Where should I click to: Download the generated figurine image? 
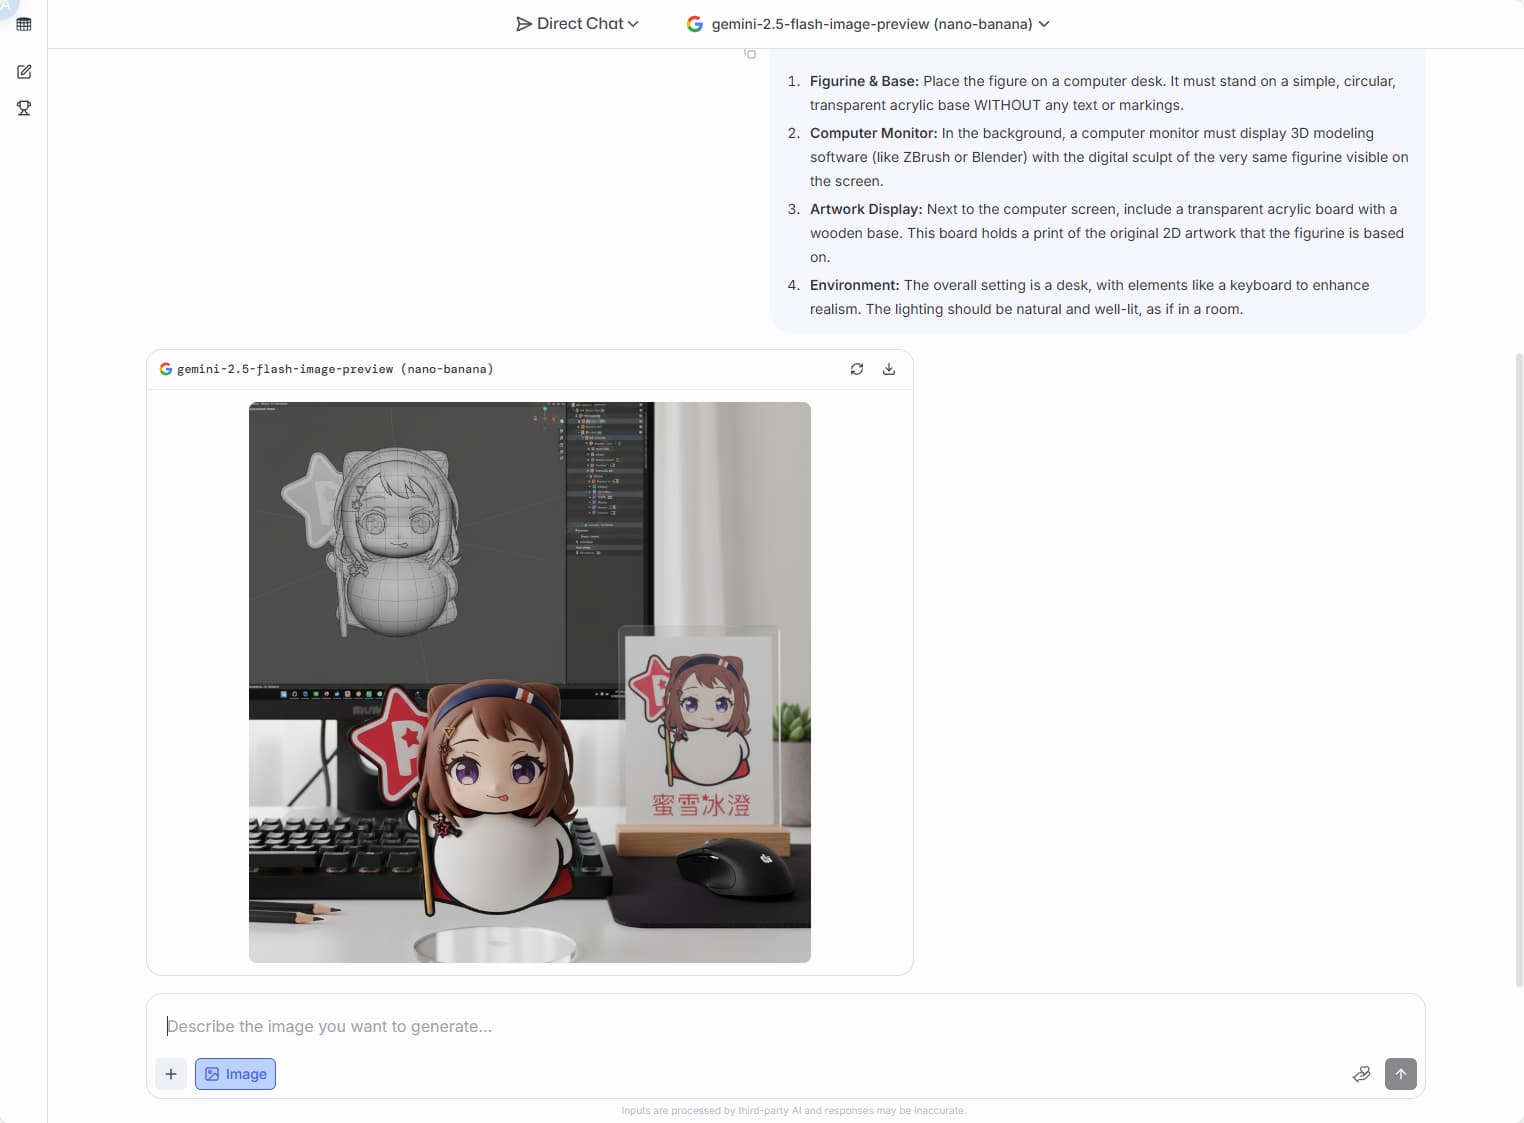889,369
